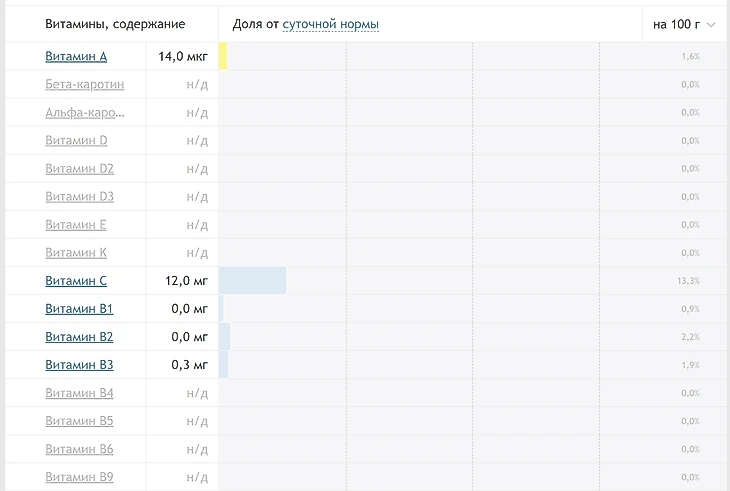The height and width of the screenshot is (491, 730).
Task: Open the Витамин D link
Action: [x=76, y=141]
